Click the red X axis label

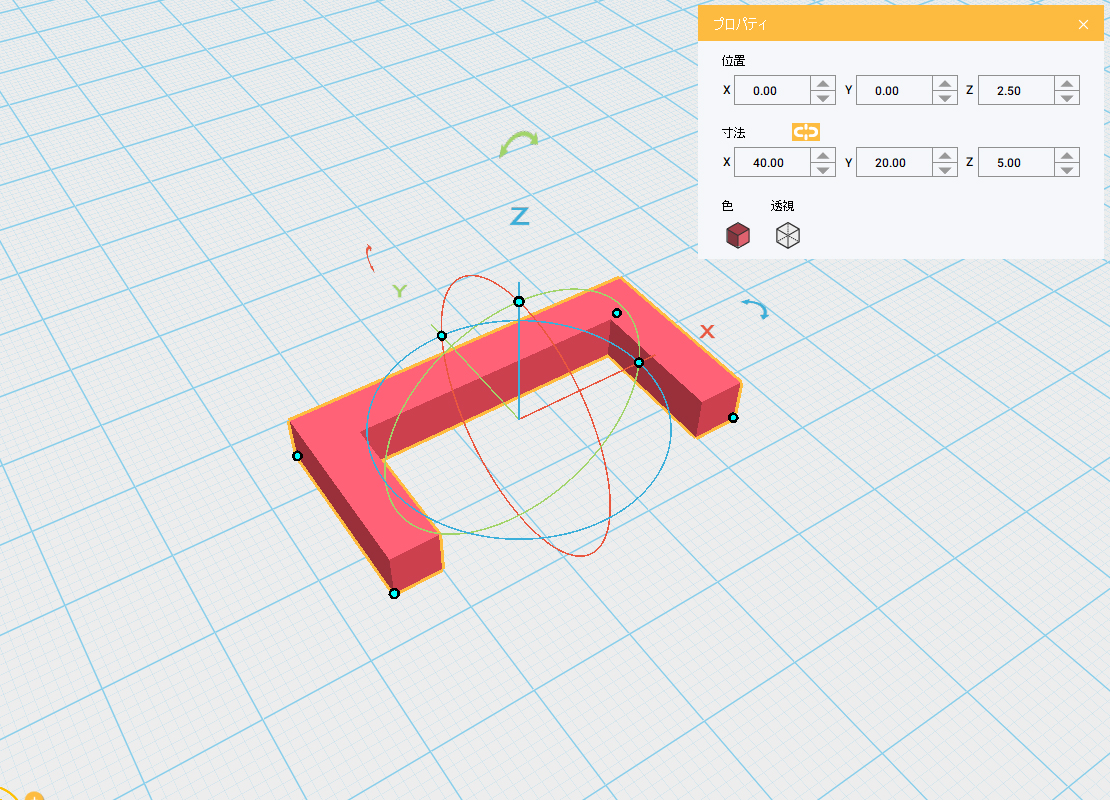click(707, 331)
